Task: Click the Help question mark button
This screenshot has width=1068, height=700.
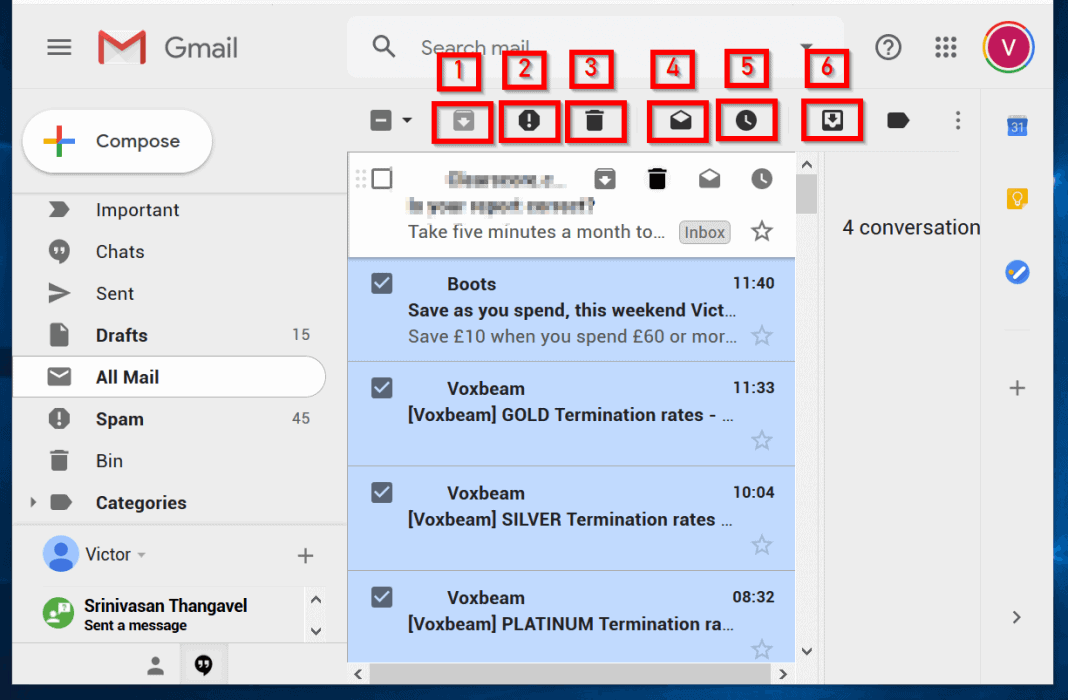Action: point(888,47)
